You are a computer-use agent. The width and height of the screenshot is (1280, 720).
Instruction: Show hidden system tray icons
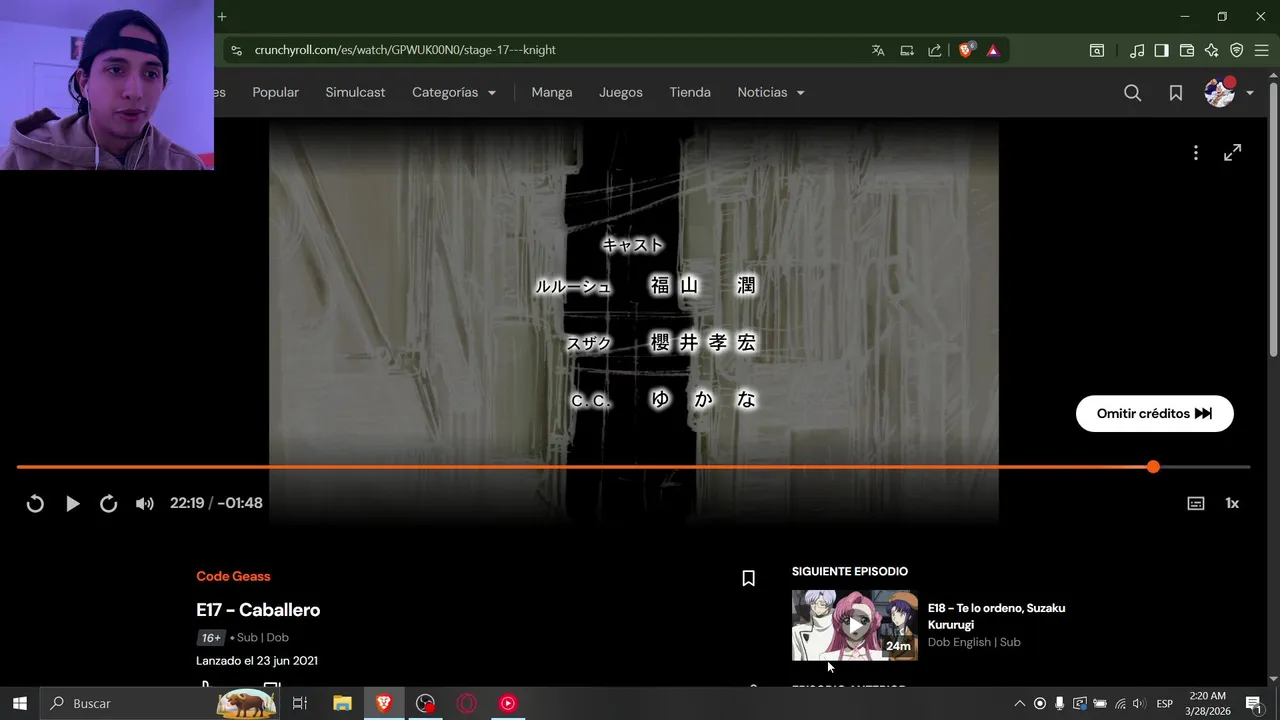(1019, 703)
